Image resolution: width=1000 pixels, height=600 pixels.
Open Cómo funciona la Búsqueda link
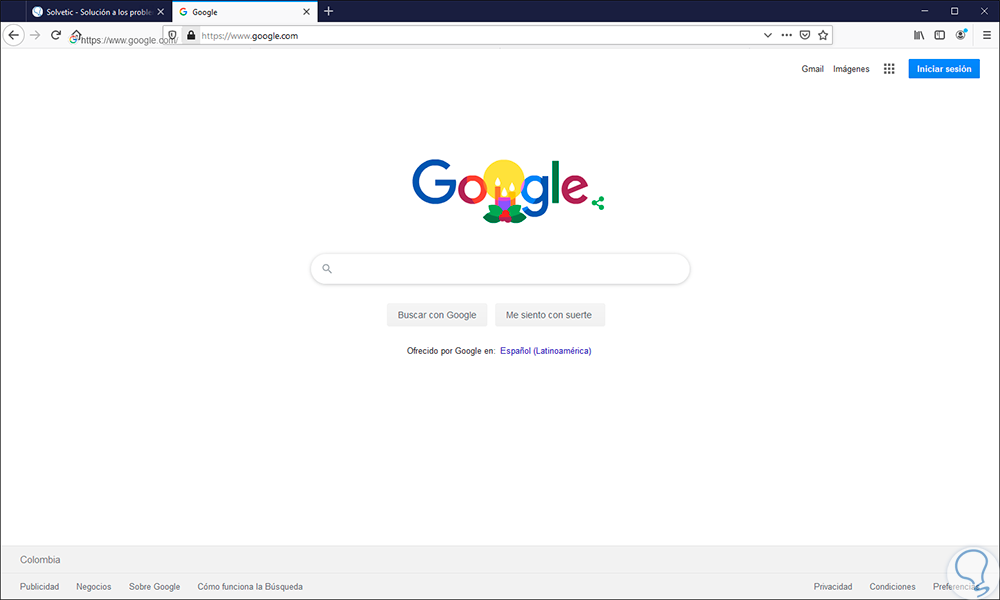250,587
